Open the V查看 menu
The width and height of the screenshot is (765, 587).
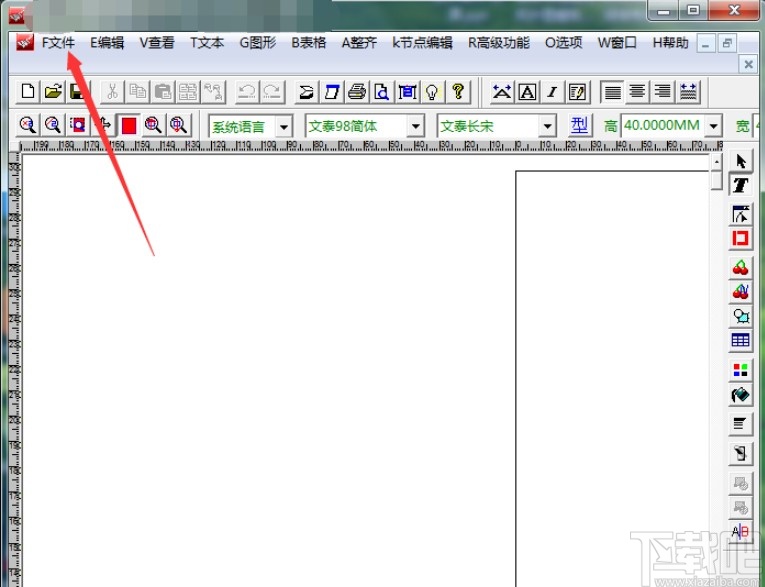pos(157,43)
